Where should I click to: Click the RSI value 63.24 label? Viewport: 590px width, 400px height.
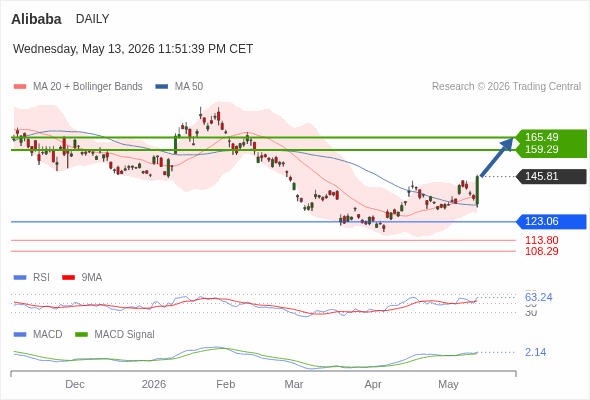pyautogui.click(x=538, y=297)
